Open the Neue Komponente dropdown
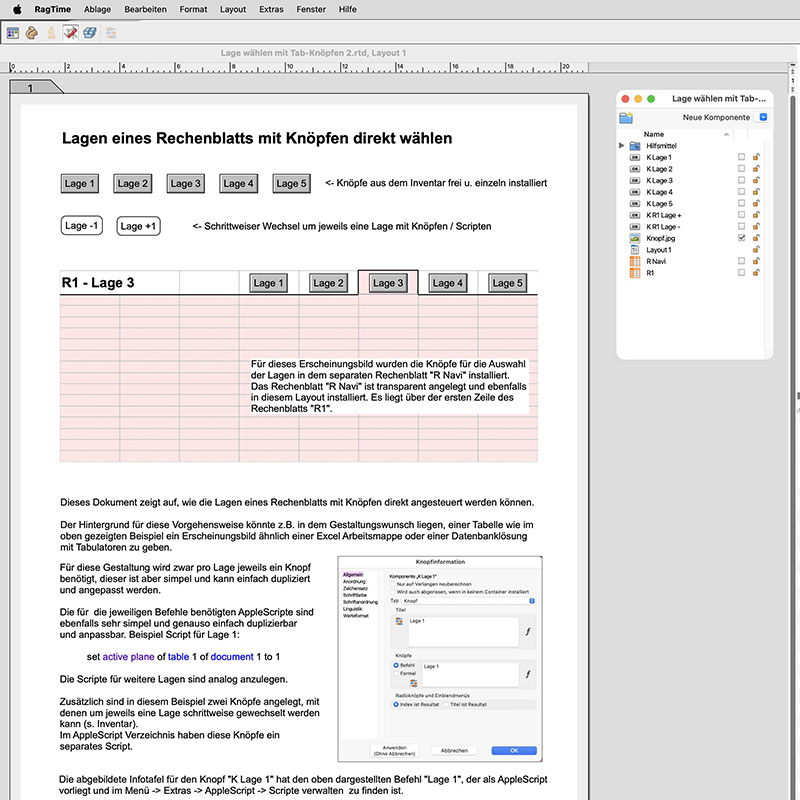 (763, 117)
